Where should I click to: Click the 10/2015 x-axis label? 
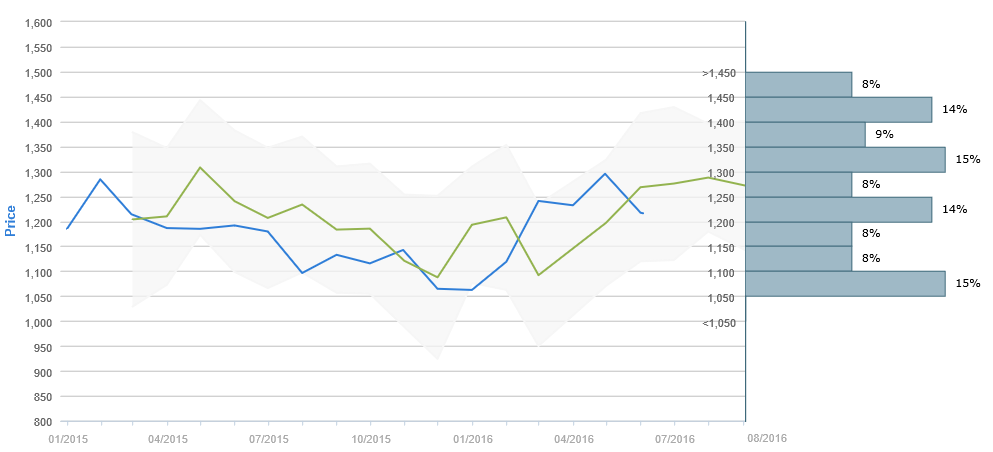[x=370, y=439]
